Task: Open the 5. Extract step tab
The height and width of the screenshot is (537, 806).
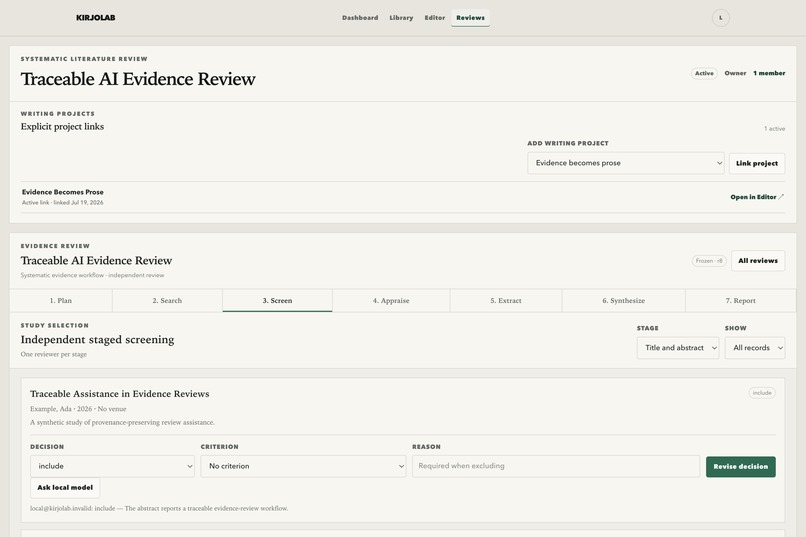Action: (x=506, y=301)
